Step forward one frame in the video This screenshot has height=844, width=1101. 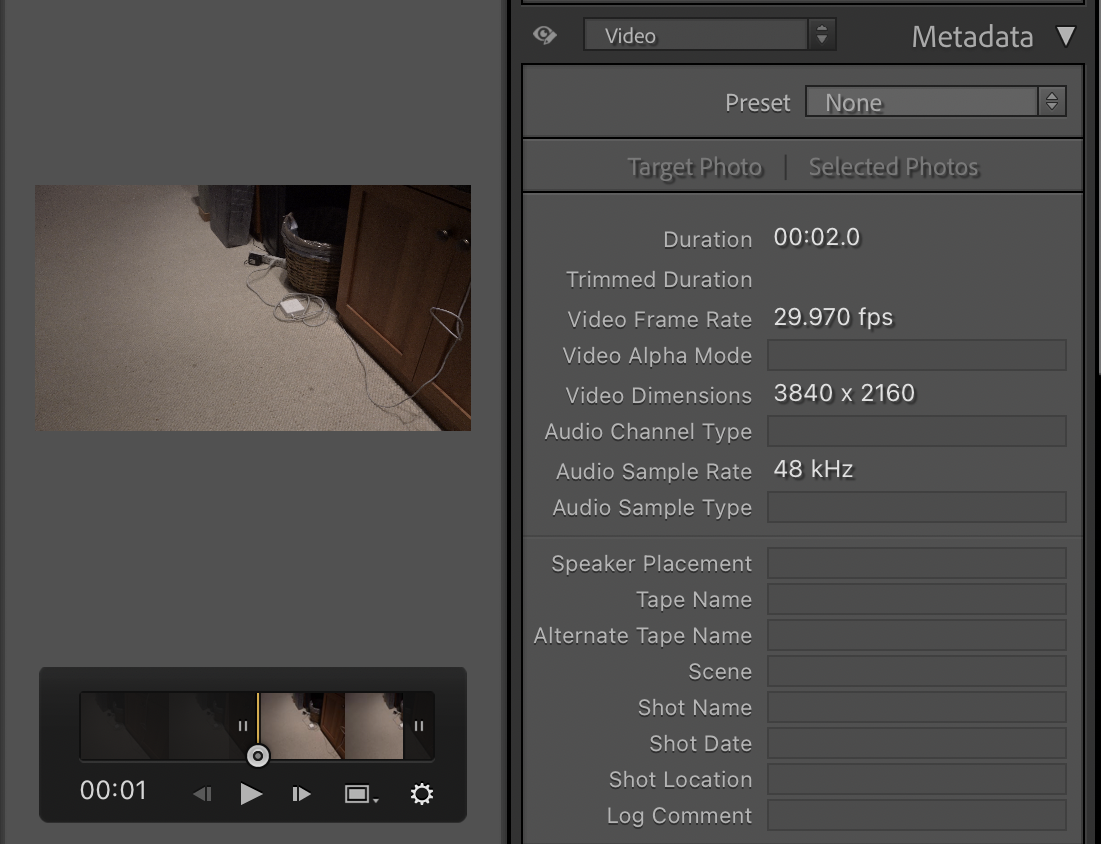tap(301, 793)
